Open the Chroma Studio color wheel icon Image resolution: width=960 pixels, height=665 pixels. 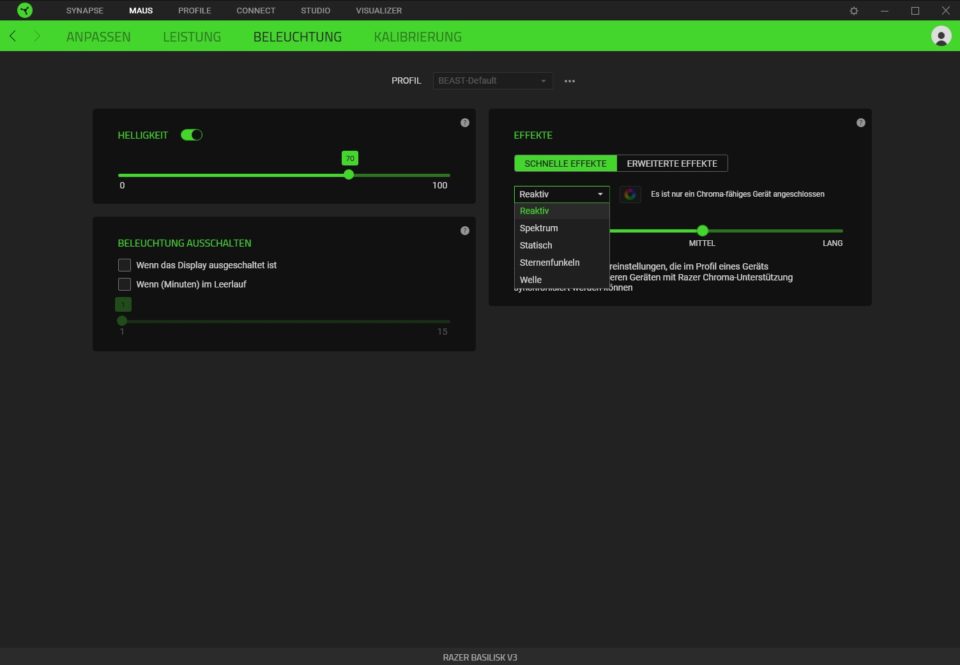(x=629, y=194)
